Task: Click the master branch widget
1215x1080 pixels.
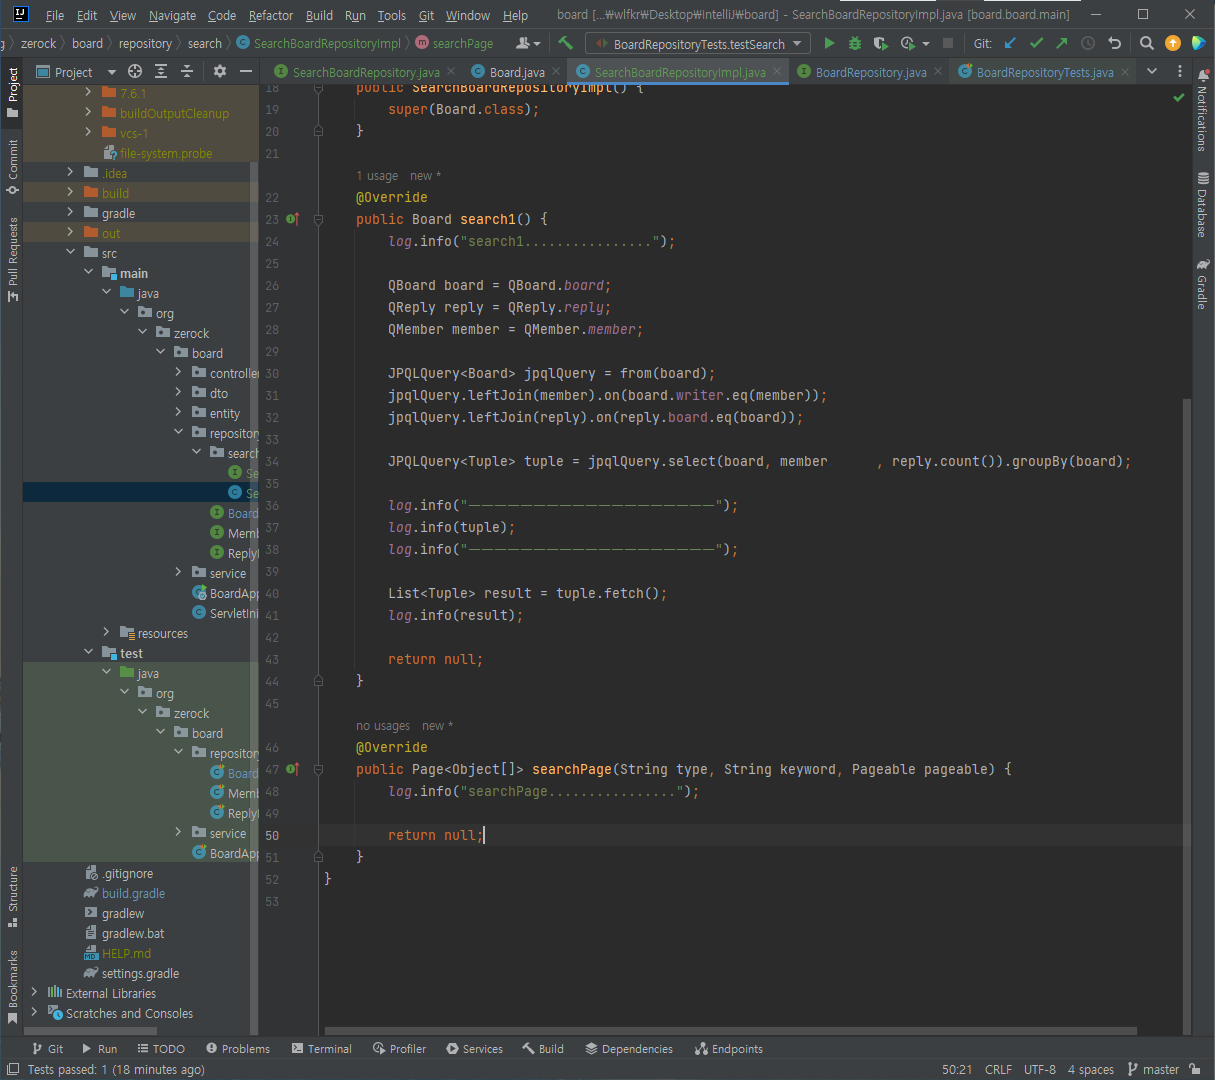Action: (x=1153, y=1069)
